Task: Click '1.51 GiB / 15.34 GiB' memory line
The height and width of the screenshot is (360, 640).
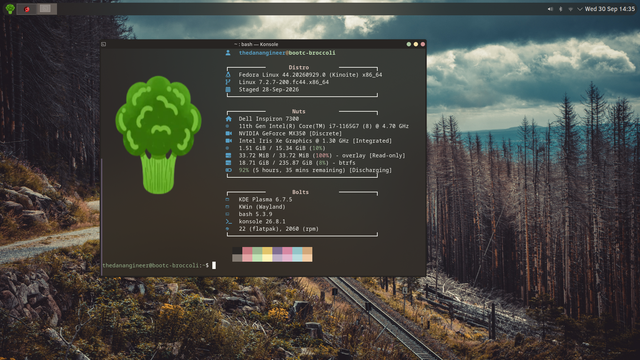Action: (x=282, y=148)
